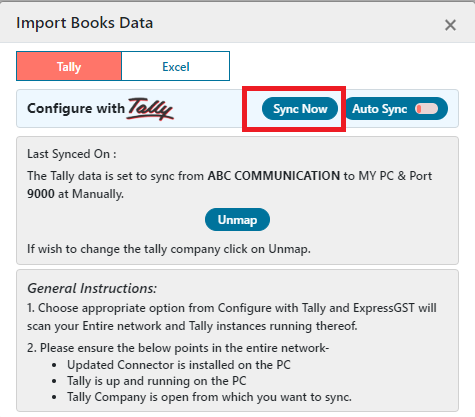This screenshot has width=475, height=417.
Task: Toggle the Auto Sync switch
Action: point(426,109)
